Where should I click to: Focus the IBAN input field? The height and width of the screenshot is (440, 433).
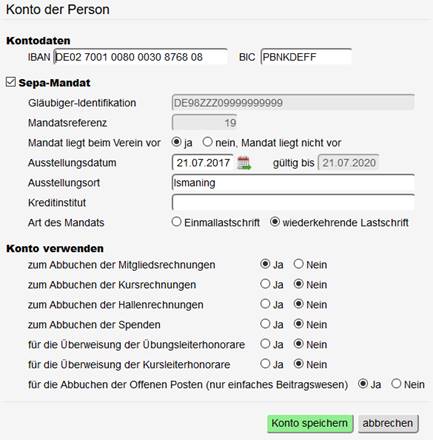[141, 57]
